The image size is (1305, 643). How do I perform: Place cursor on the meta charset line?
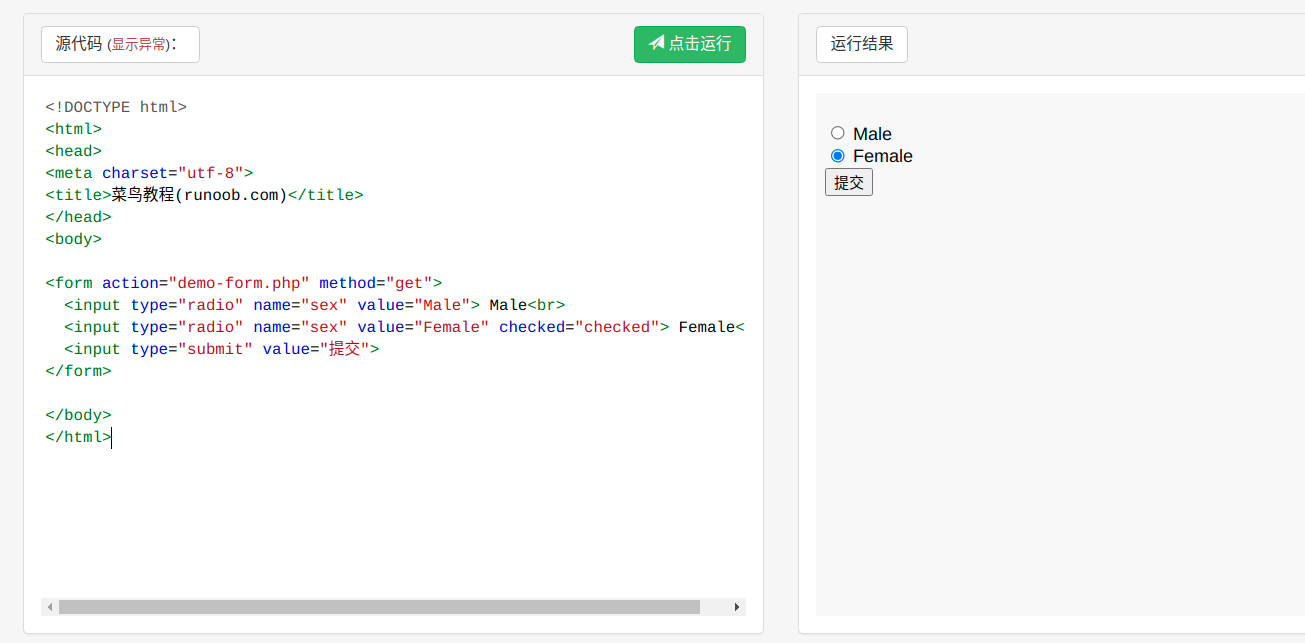coord(149,173)
